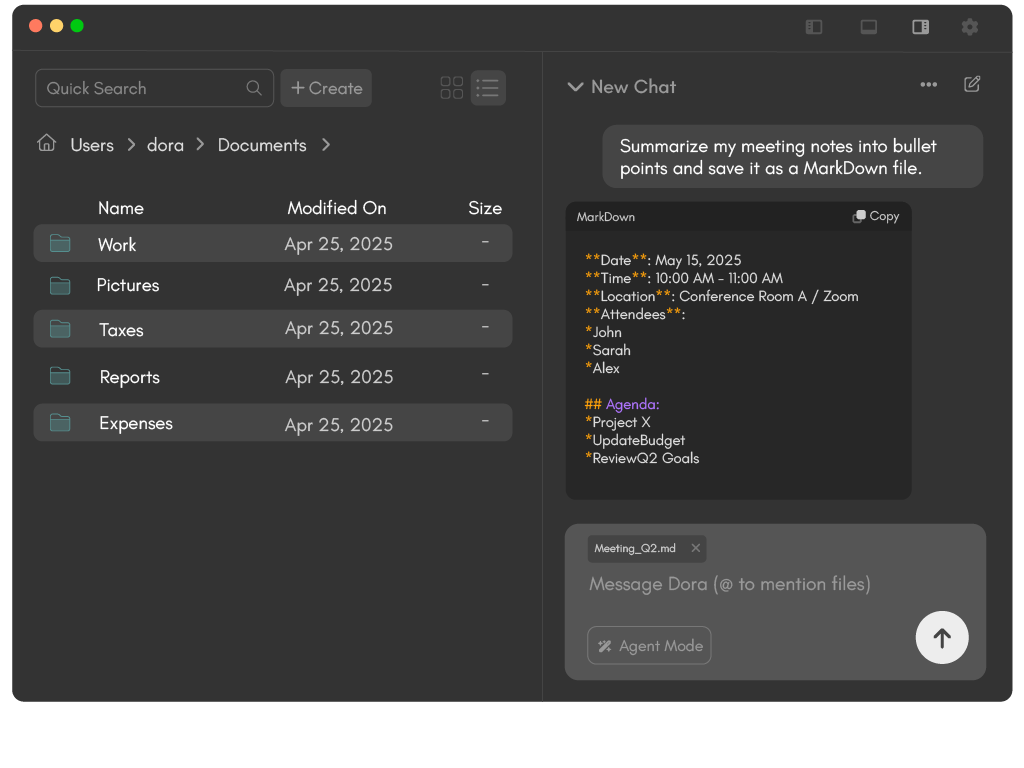The height and width of the screenshot is (768, 1024).
Task: Sort by Modified On column header
Action: 337,208
